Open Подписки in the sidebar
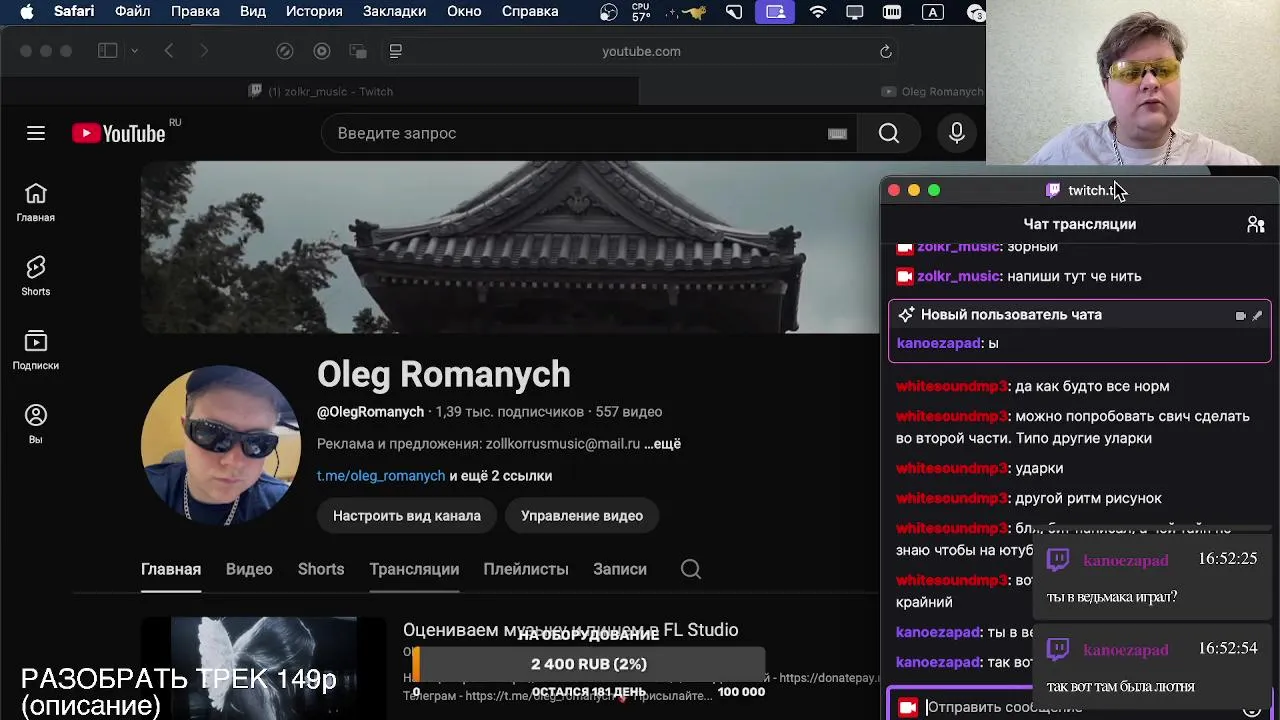Image resolution: width=1280 pixels, height=720 pixels. coord(36,350)
